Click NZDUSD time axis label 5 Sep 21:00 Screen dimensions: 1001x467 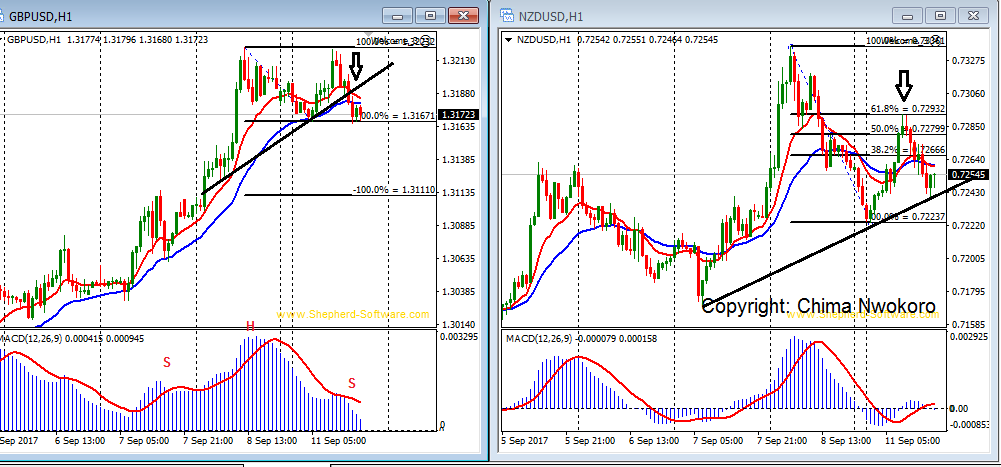pos(589,440)
